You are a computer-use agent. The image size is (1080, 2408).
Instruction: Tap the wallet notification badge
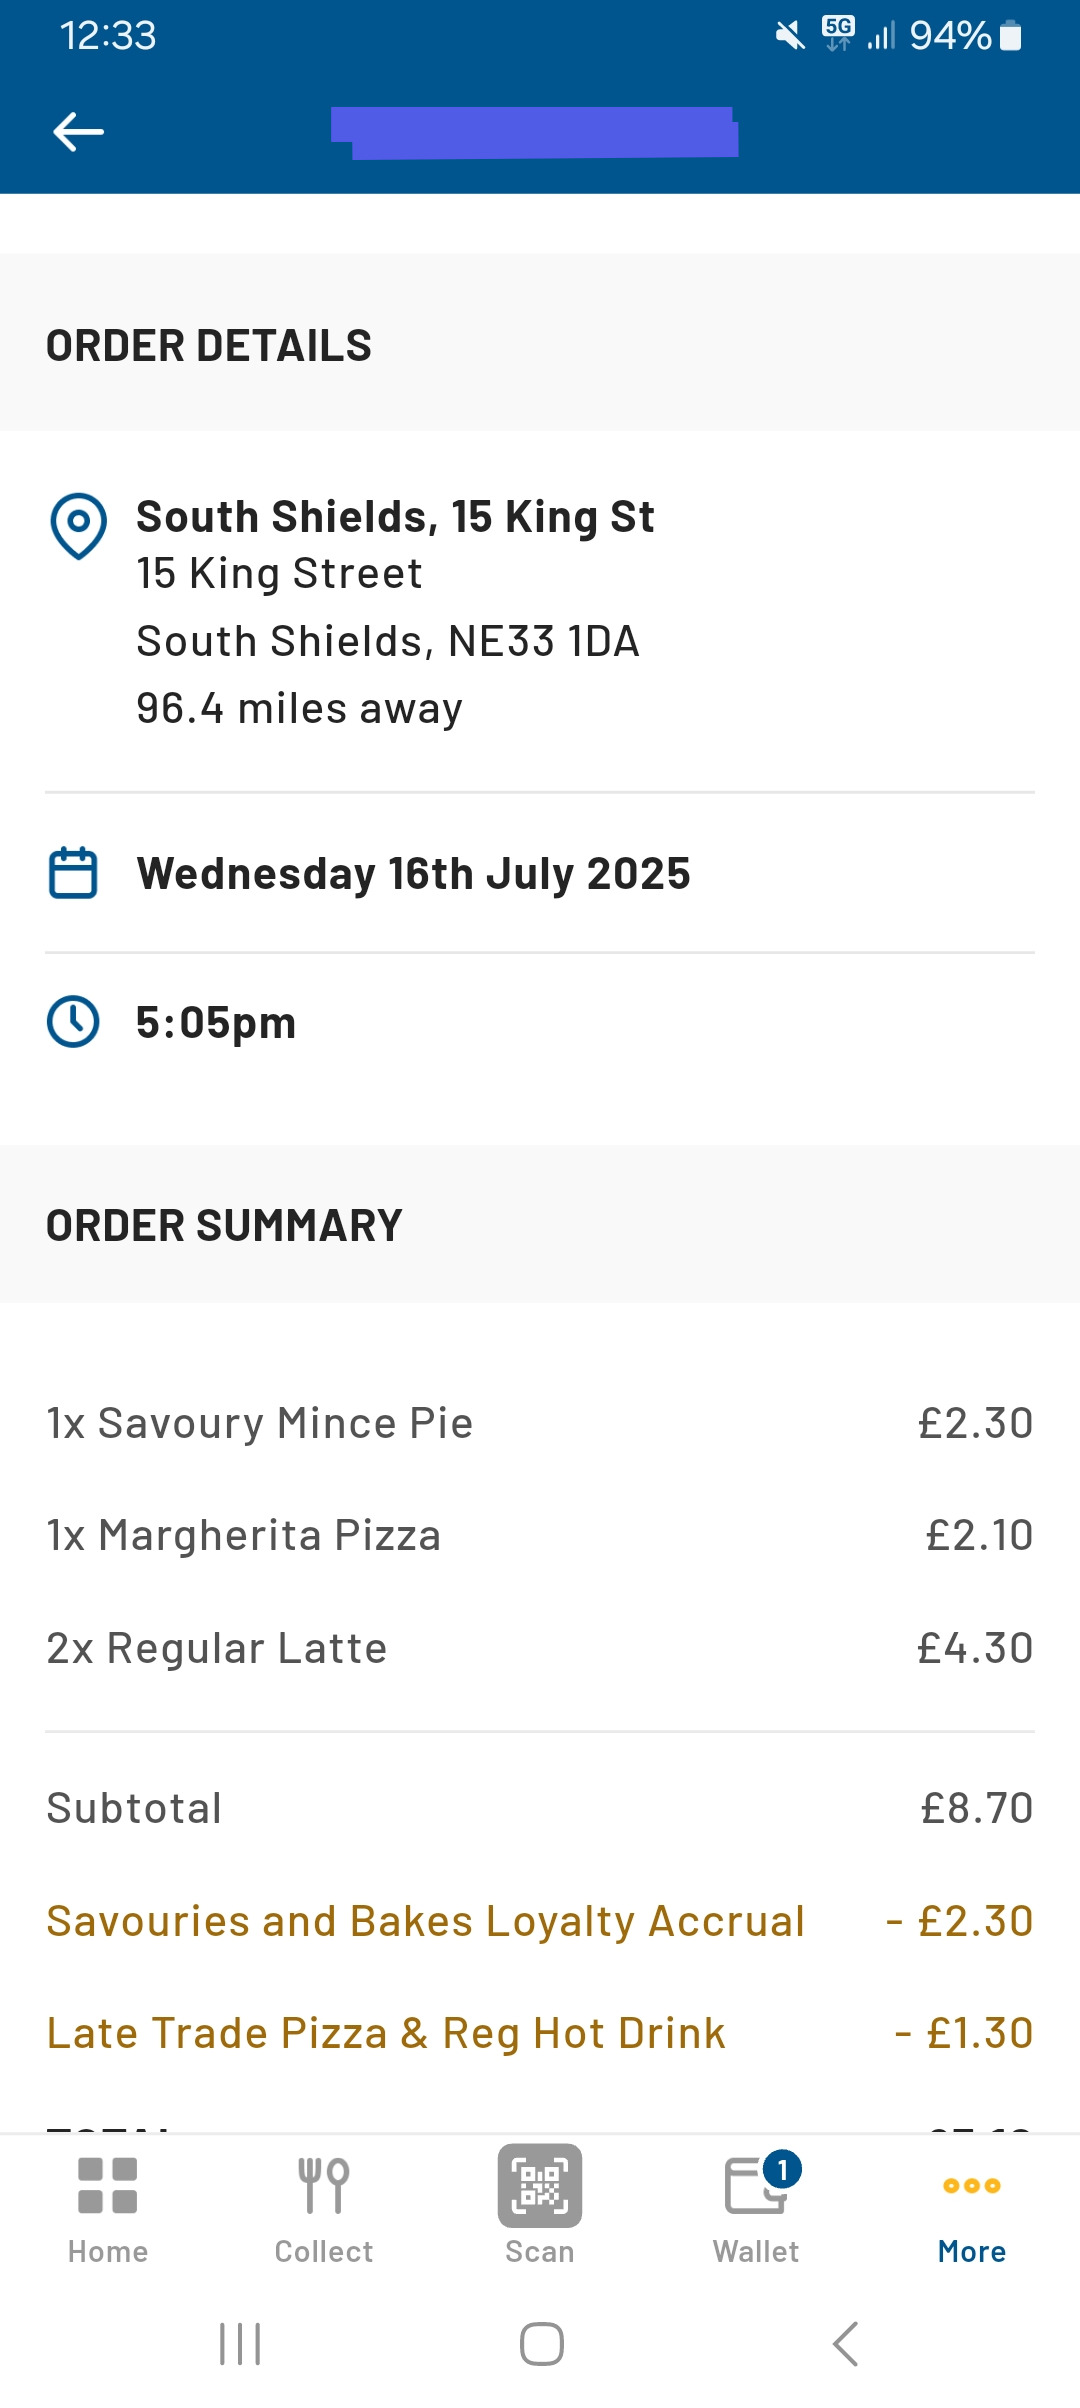[782, 2169]
